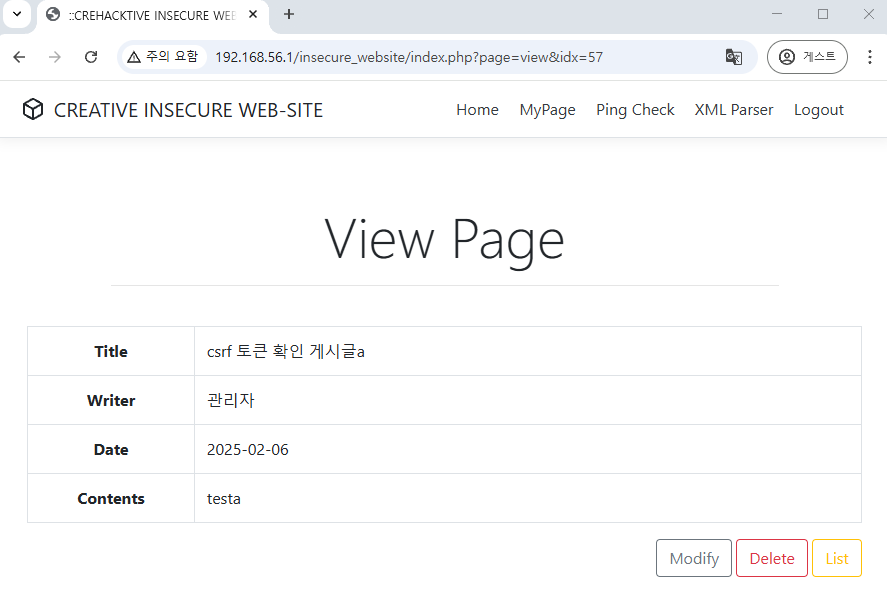Click the contents text testa

[223, 499]
